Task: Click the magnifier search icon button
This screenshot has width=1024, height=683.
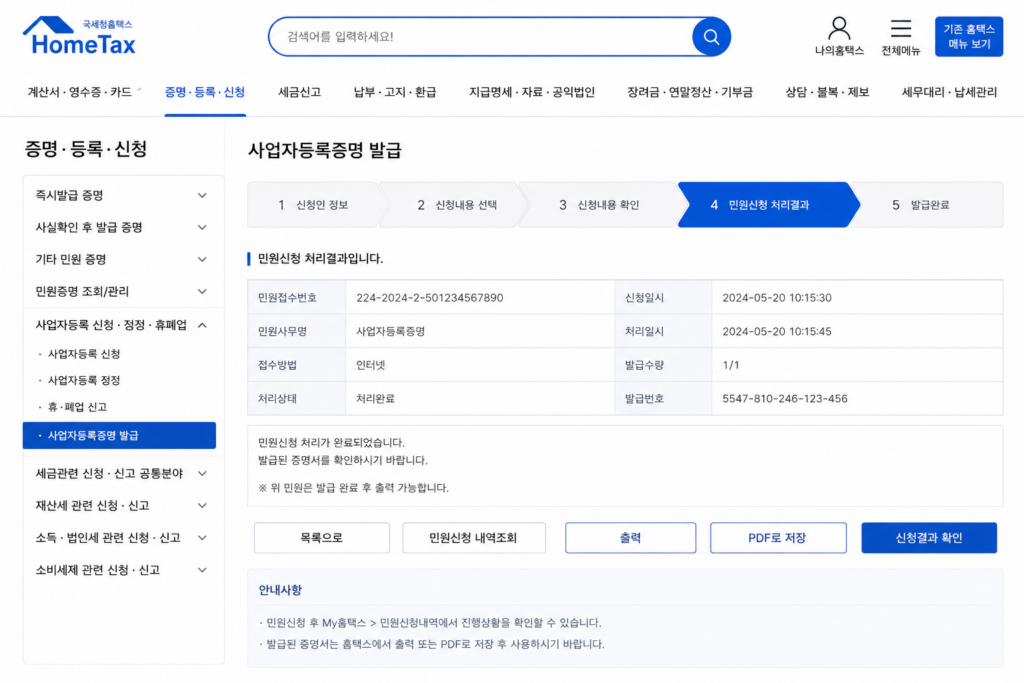Action: (711, 37)
